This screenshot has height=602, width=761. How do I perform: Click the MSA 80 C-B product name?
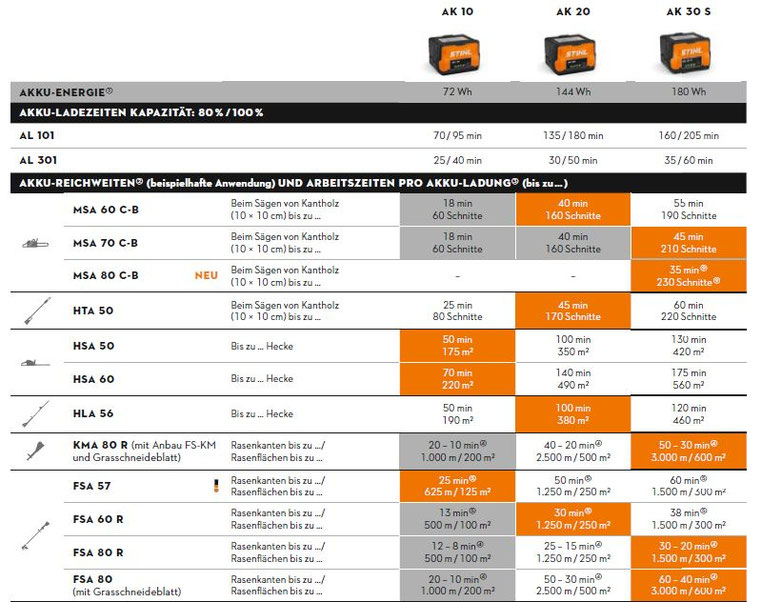coord(106,276)
